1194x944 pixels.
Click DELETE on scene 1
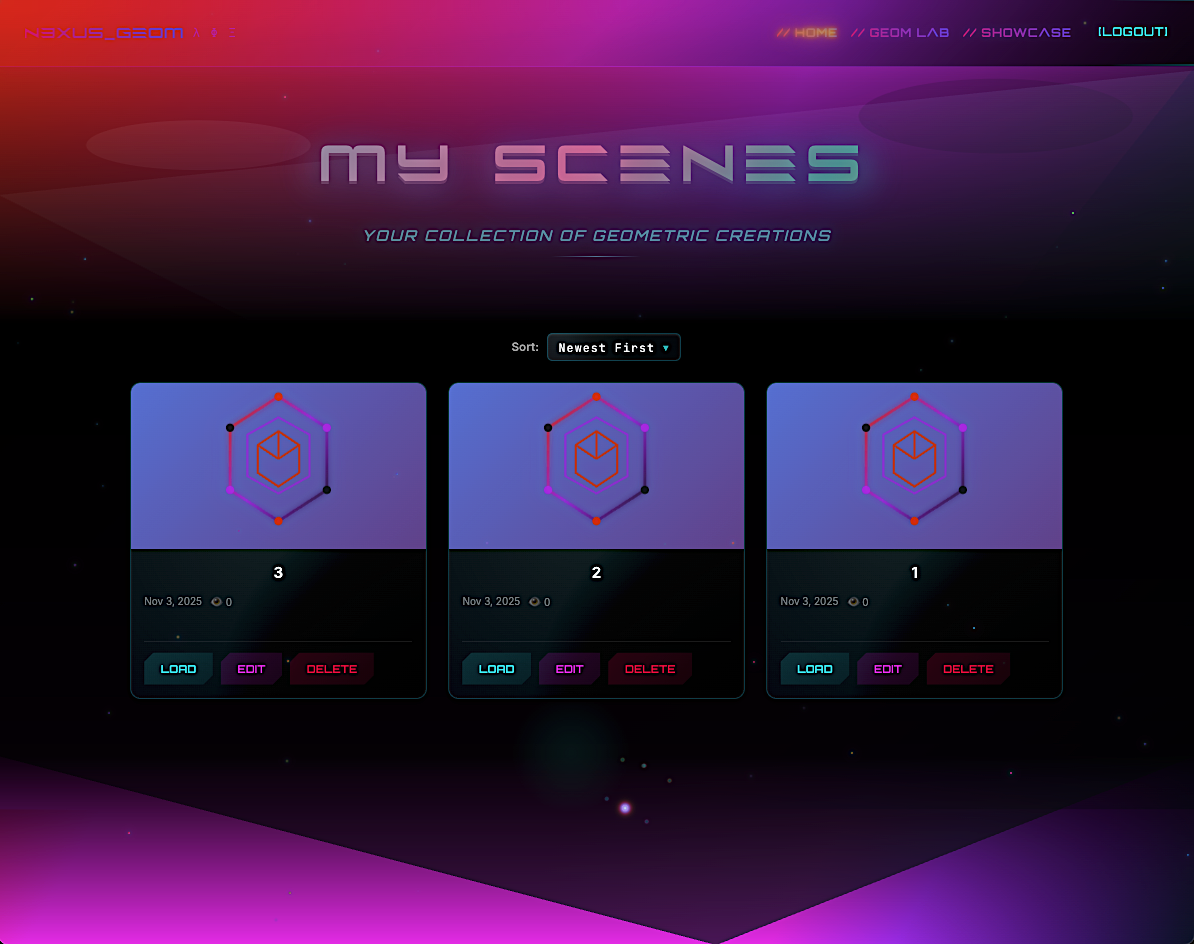[x=967, y=668]
